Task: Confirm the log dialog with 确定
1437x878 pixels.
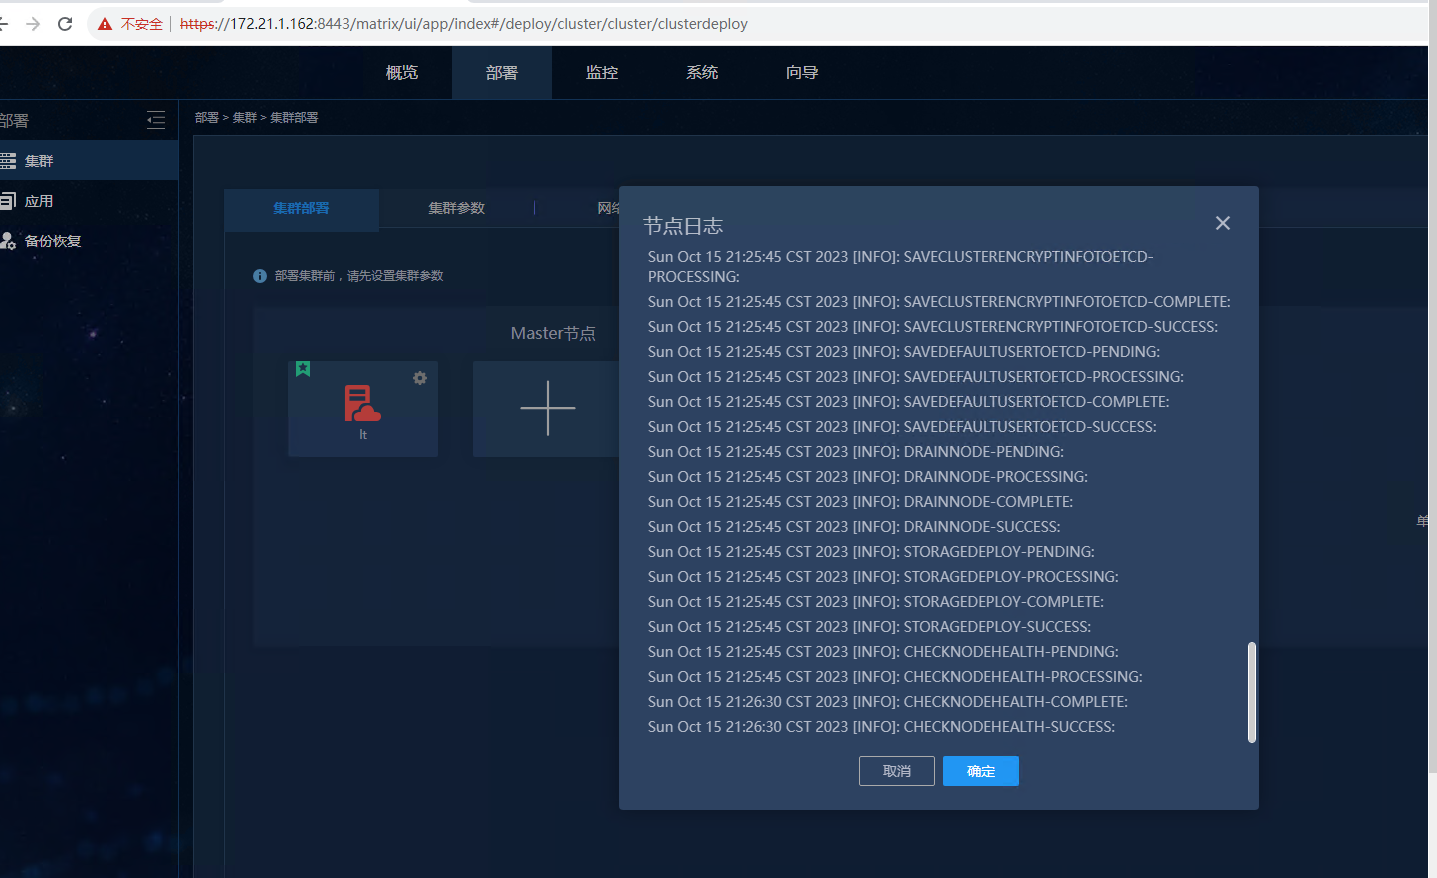Action: point(981,771)
